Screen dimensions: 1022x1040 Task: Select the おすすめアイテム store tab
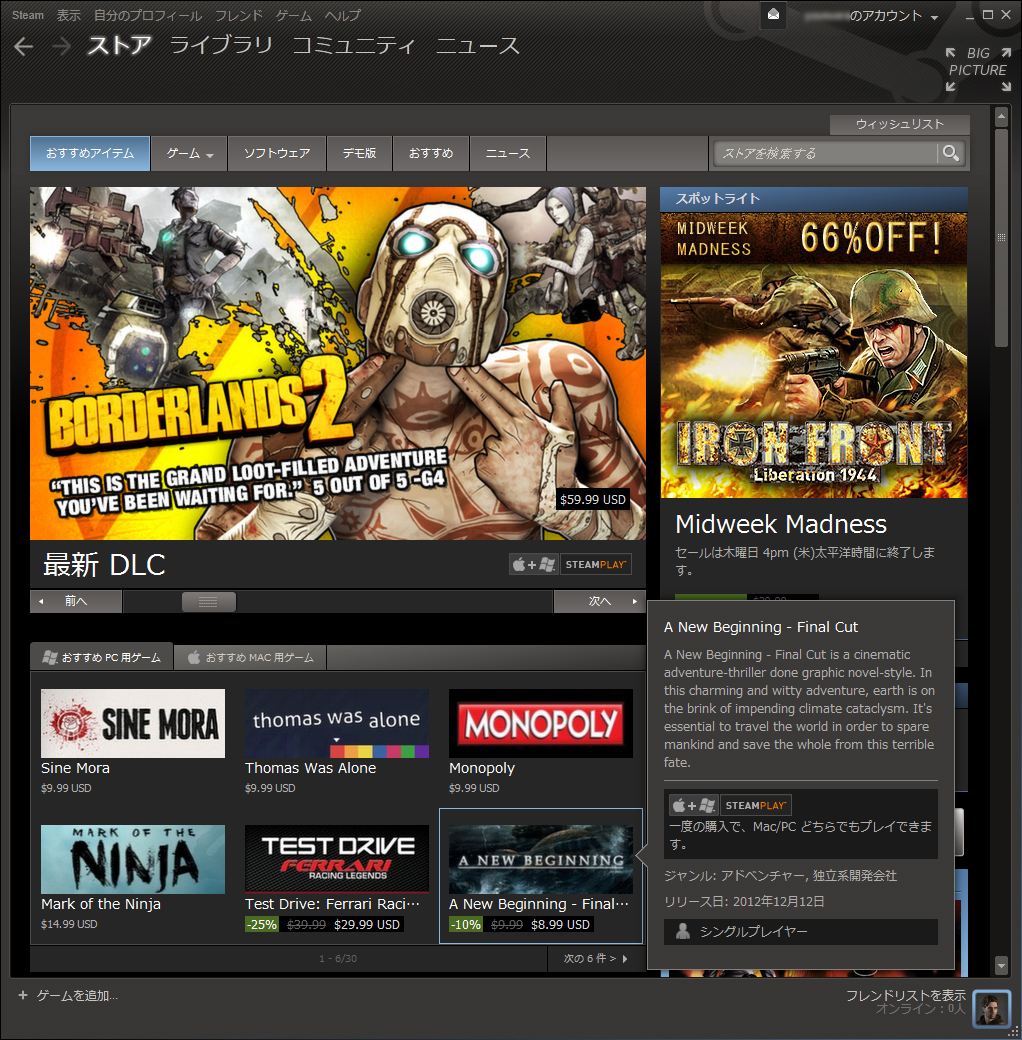tap(90, 153)
